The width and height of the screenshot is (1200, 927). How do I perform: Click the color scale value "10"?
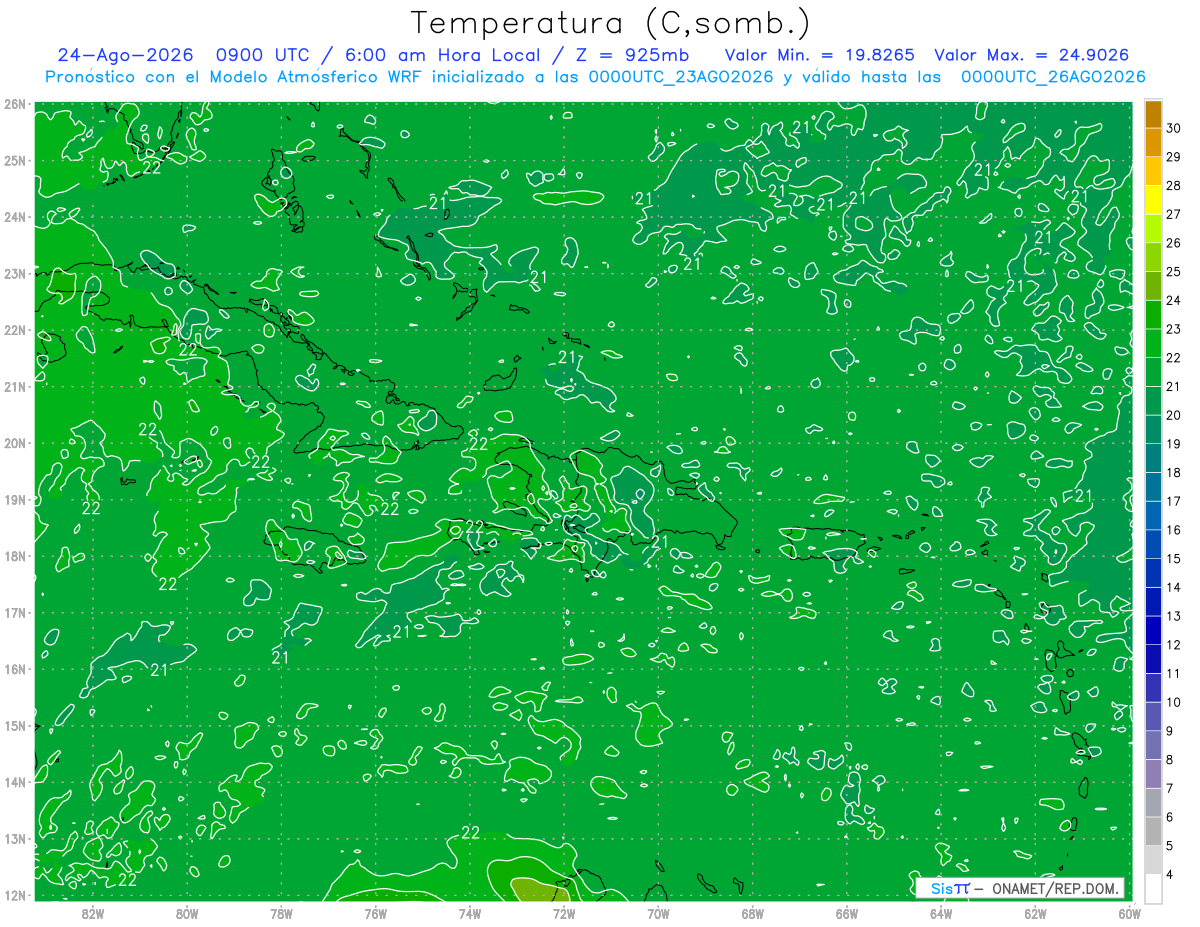pyautogui.click(x=1173, y=702)
